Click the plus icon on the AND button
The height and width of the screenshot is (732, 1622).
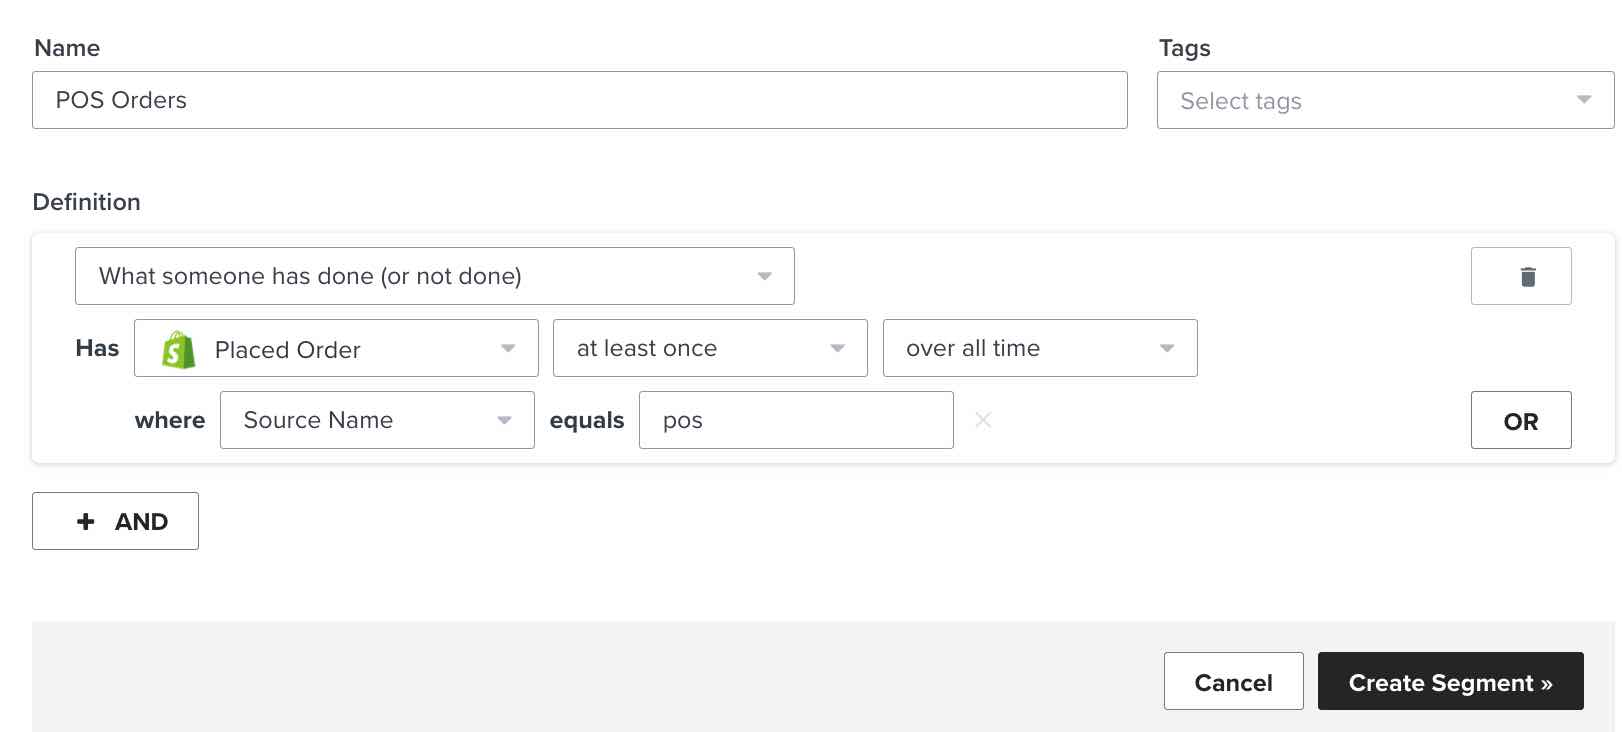point(86,521)
